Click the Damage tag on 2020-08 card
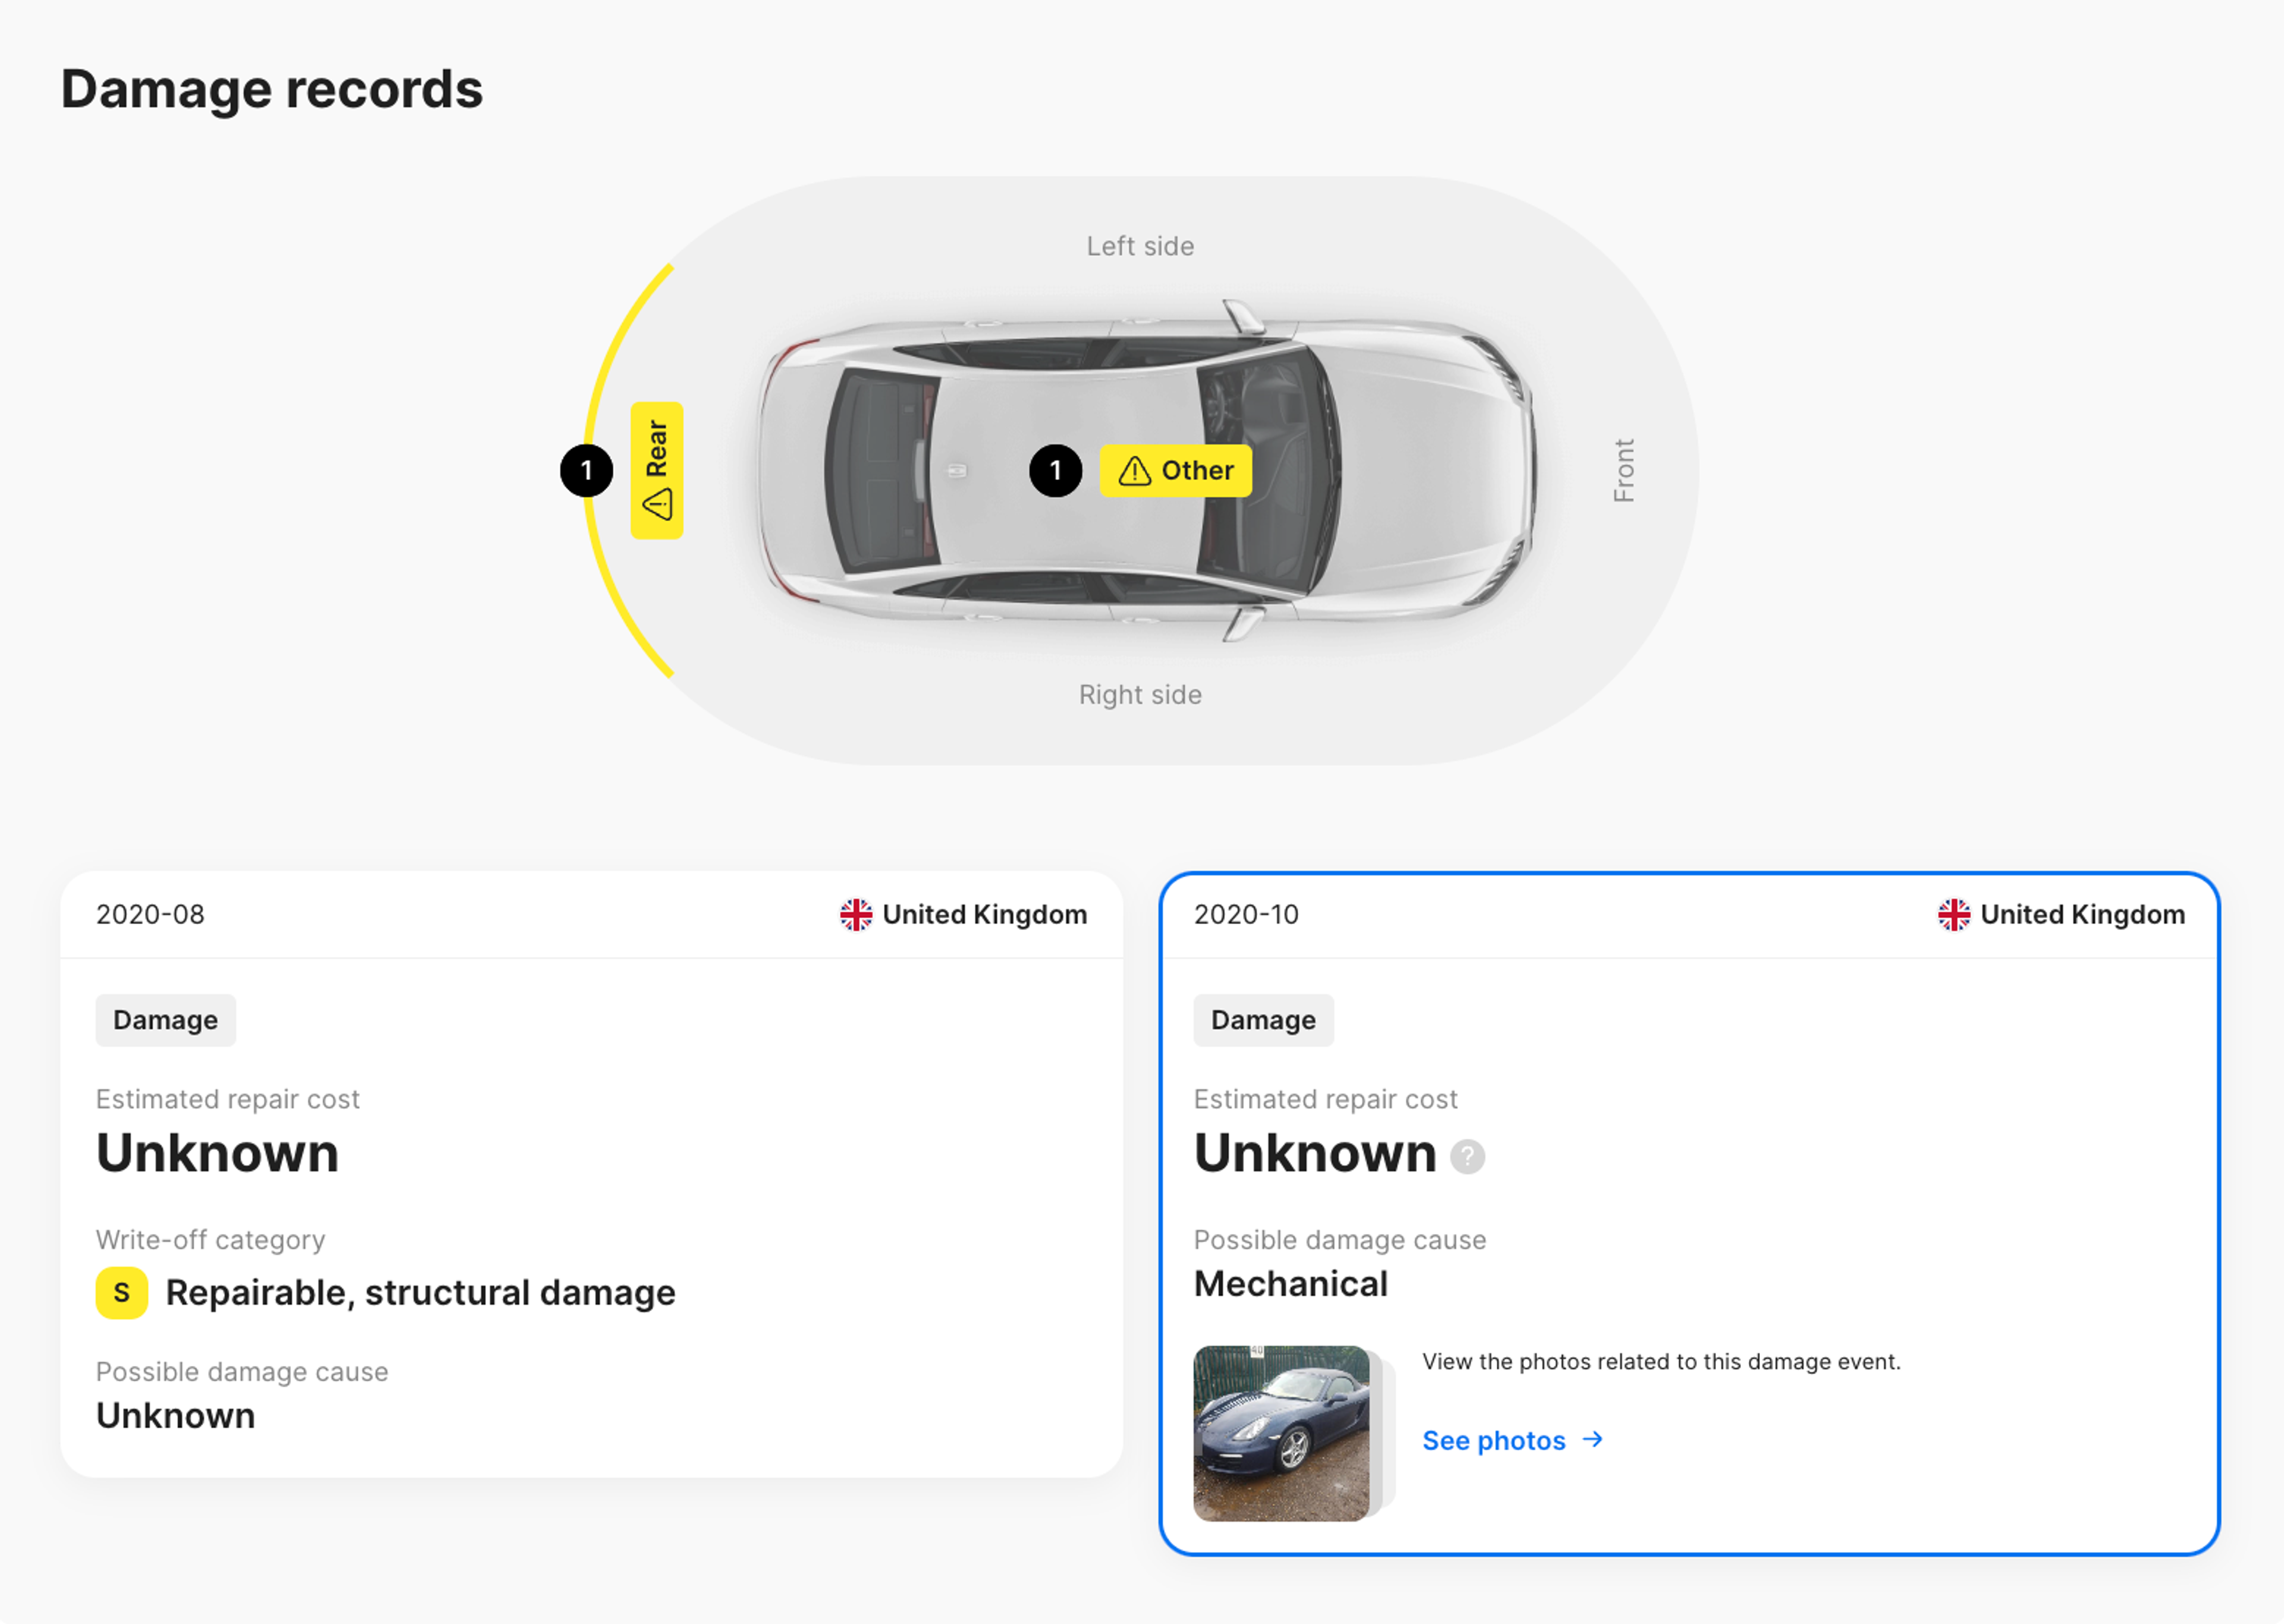Screen dimensions: 2284x1624 165,1020
